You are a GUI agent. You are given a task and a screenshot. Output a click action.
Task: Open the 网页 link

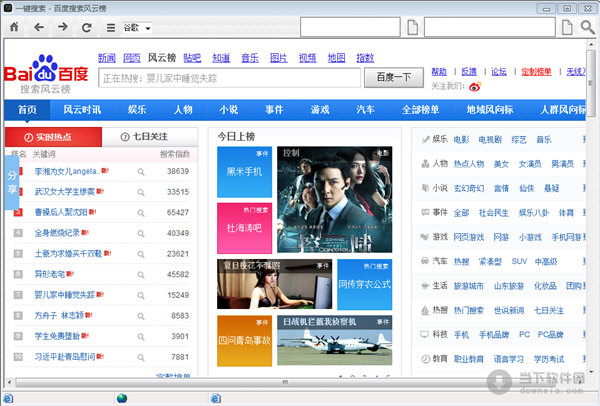click(x=132, y=58)
